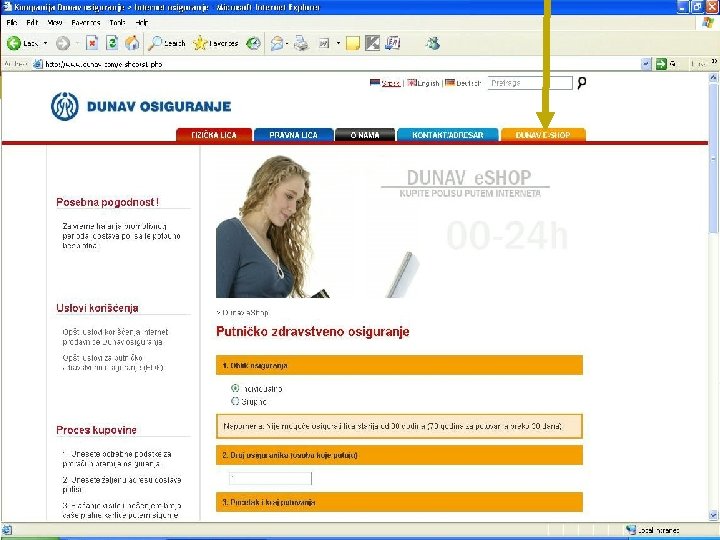Open the Favorites star button
The width and height of the screenshot is (720, 540).
(215, 43)
